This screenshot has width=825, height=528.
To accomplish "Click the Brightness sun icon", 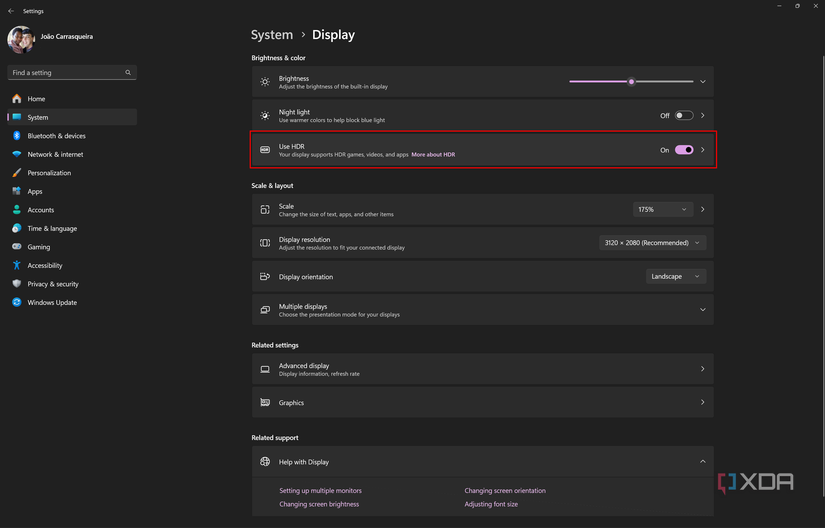I will pos(265,82).
